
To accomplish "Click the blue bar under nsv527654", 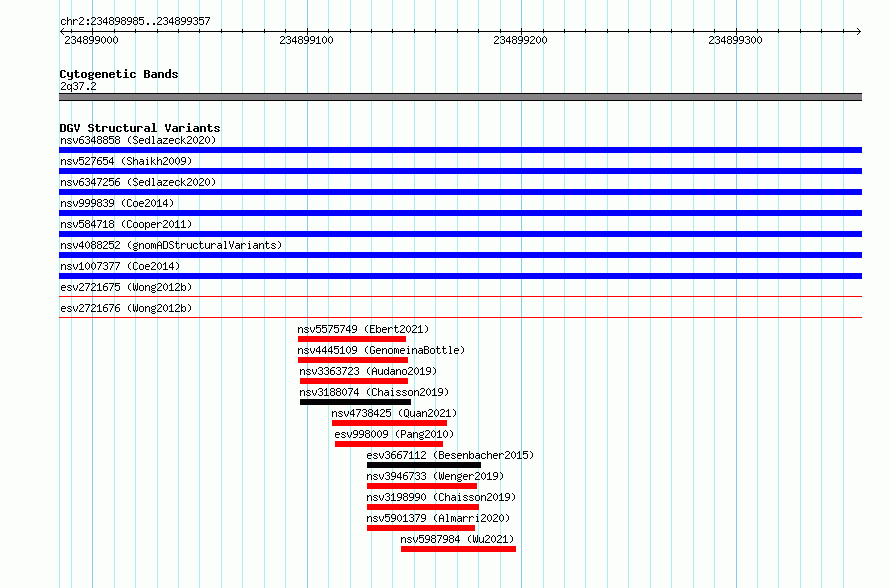I will pyautogui.click(x=460, y=171).
